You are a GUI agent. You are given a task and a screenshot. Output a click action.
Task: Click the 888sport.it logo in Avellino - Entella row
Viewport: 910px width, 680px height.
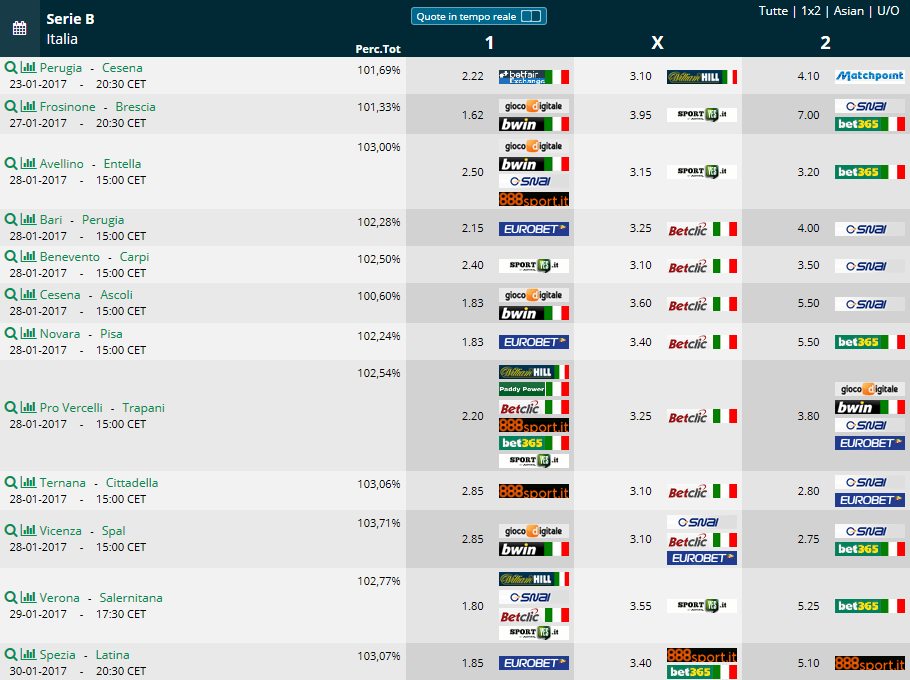533,199
